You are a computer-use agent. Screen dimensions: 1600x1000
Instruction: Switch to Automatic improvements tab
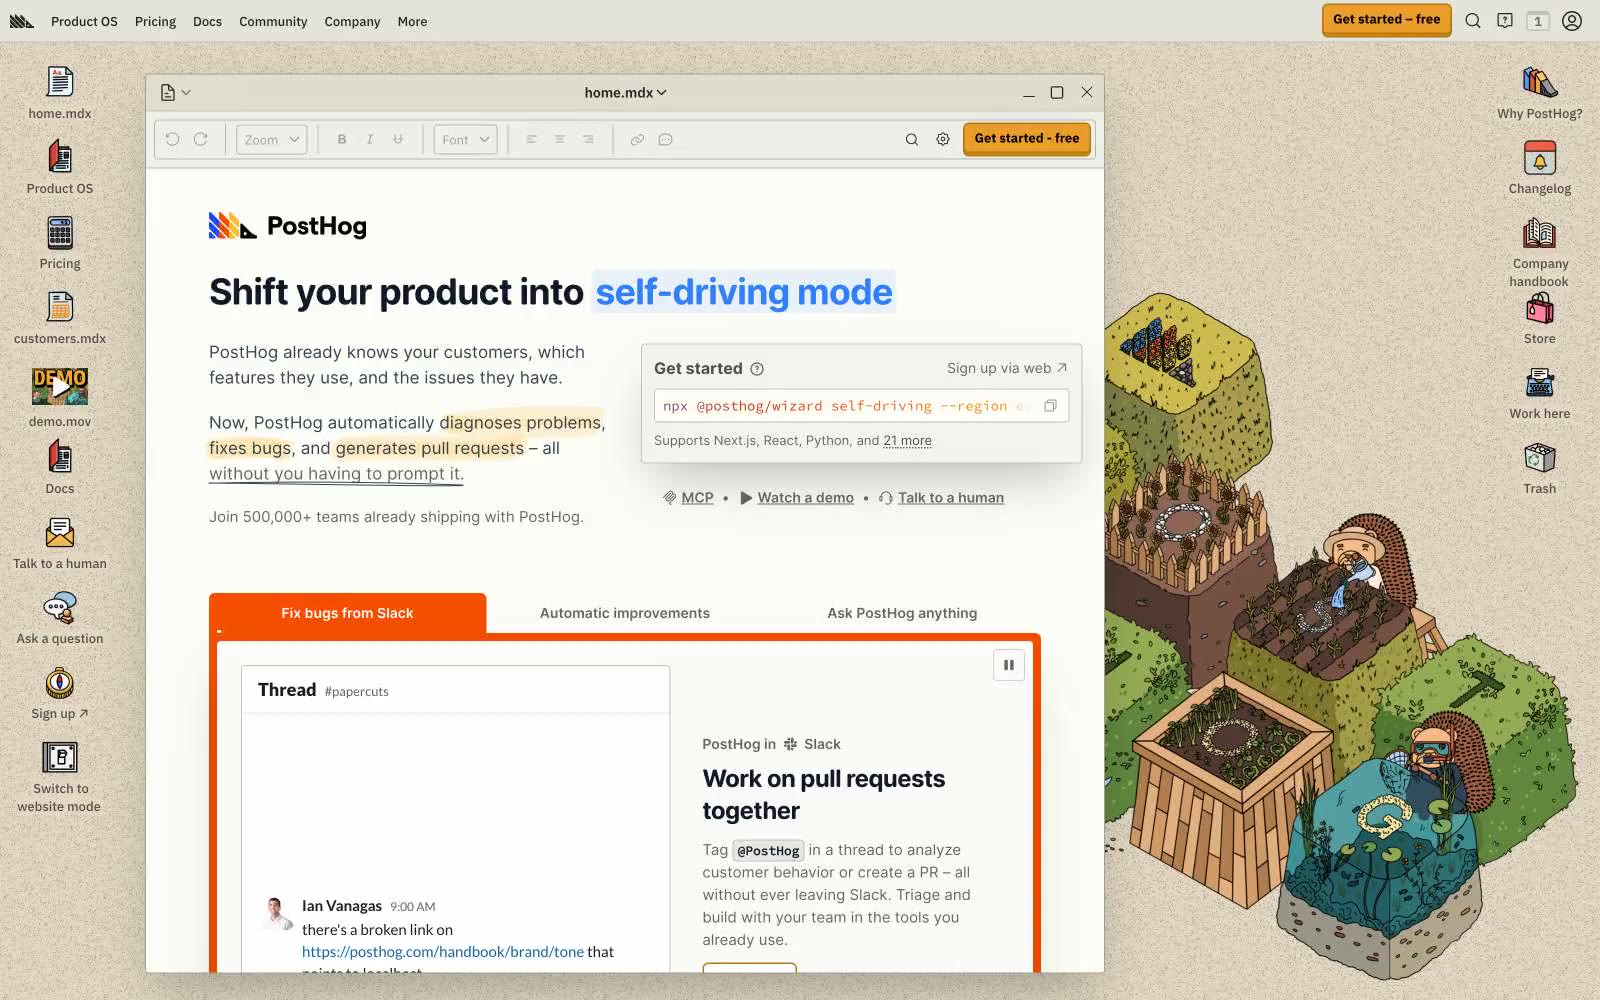tap(625, 613)
